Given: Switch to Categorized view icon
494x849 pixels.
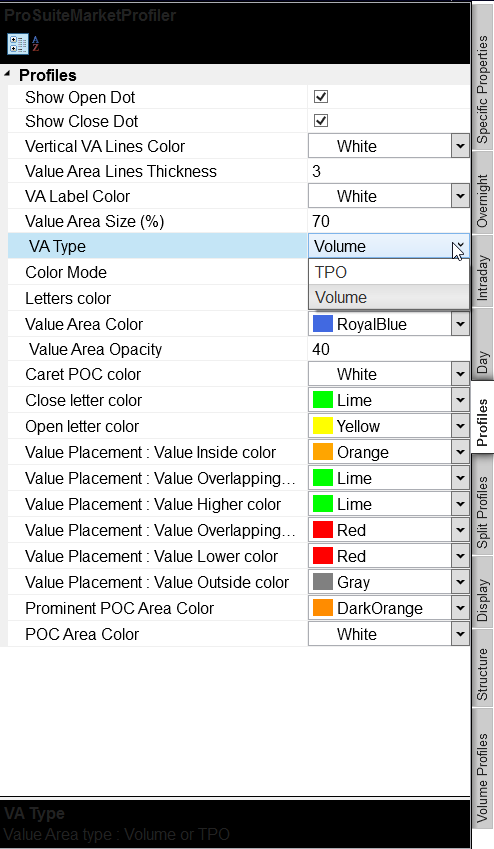Looking at the screenshot, I should pyautogui.click(x=17, y=44).
